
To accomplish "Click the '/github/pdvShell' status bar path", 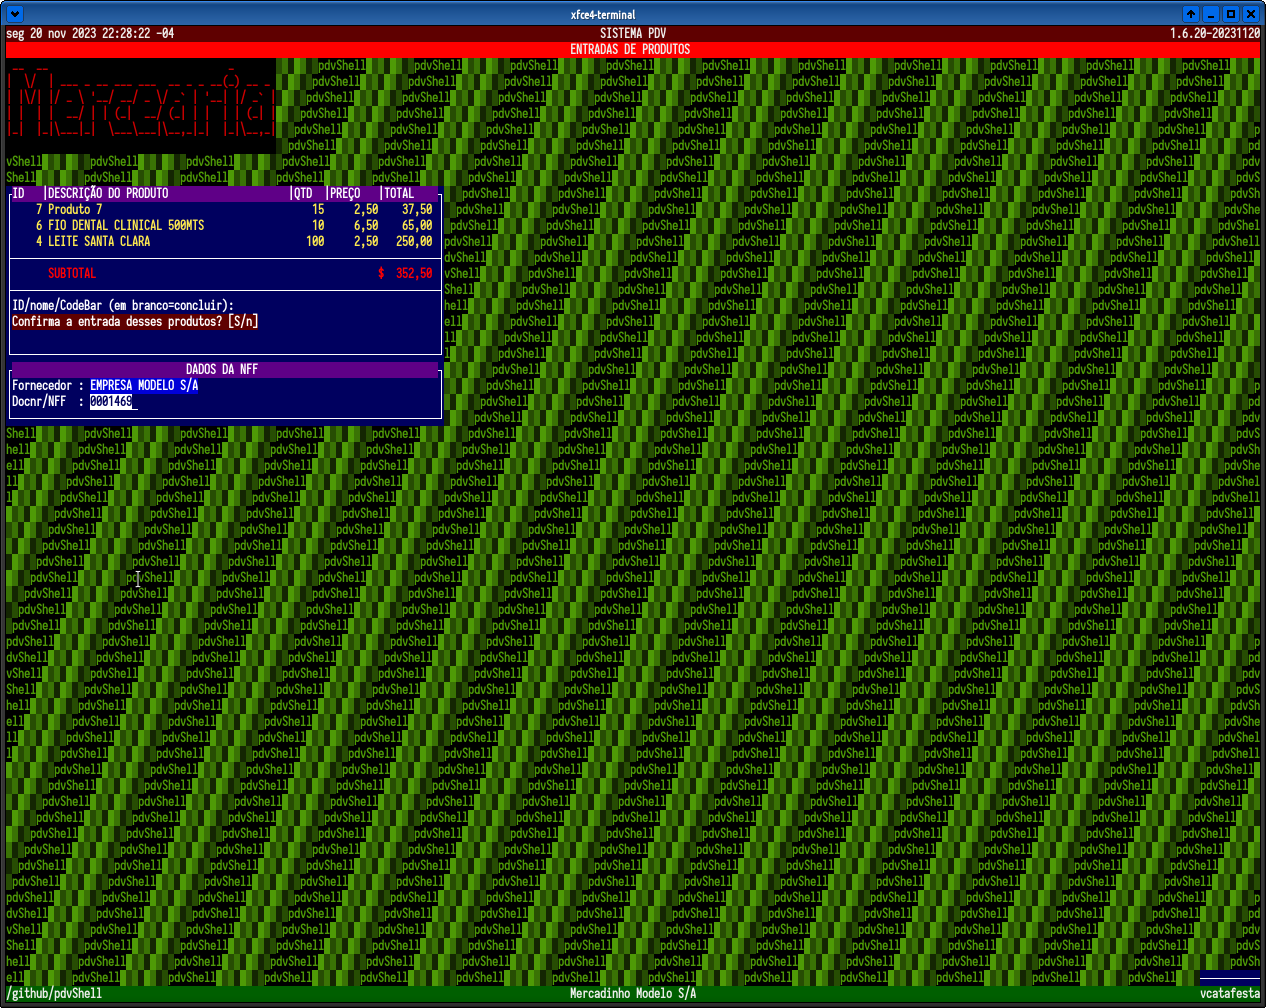I will click(x=54, y=993).
